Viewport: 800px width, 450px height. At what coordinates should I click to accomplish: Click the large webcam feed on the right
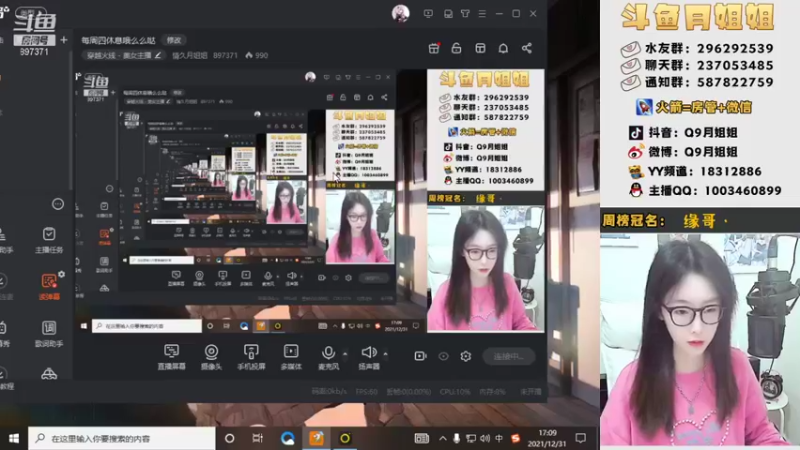[700, 339]
